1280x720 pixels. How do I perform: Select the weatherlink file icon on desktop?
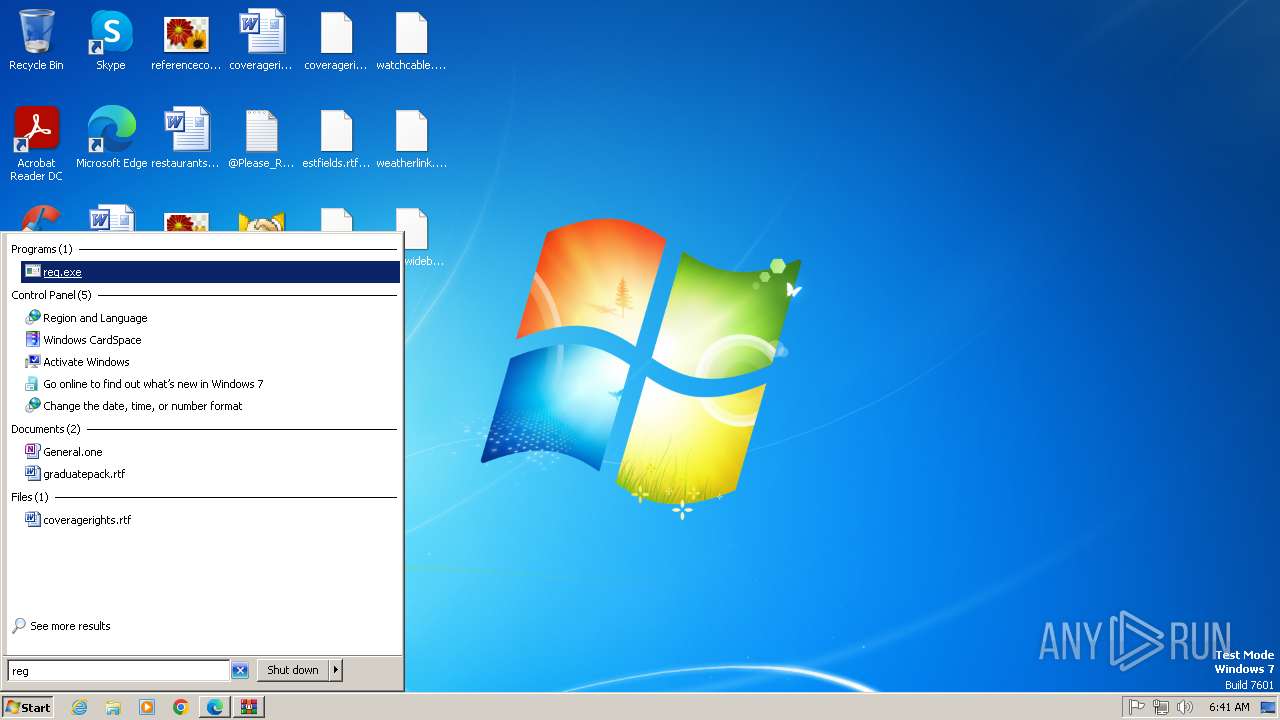click(411, 139)
